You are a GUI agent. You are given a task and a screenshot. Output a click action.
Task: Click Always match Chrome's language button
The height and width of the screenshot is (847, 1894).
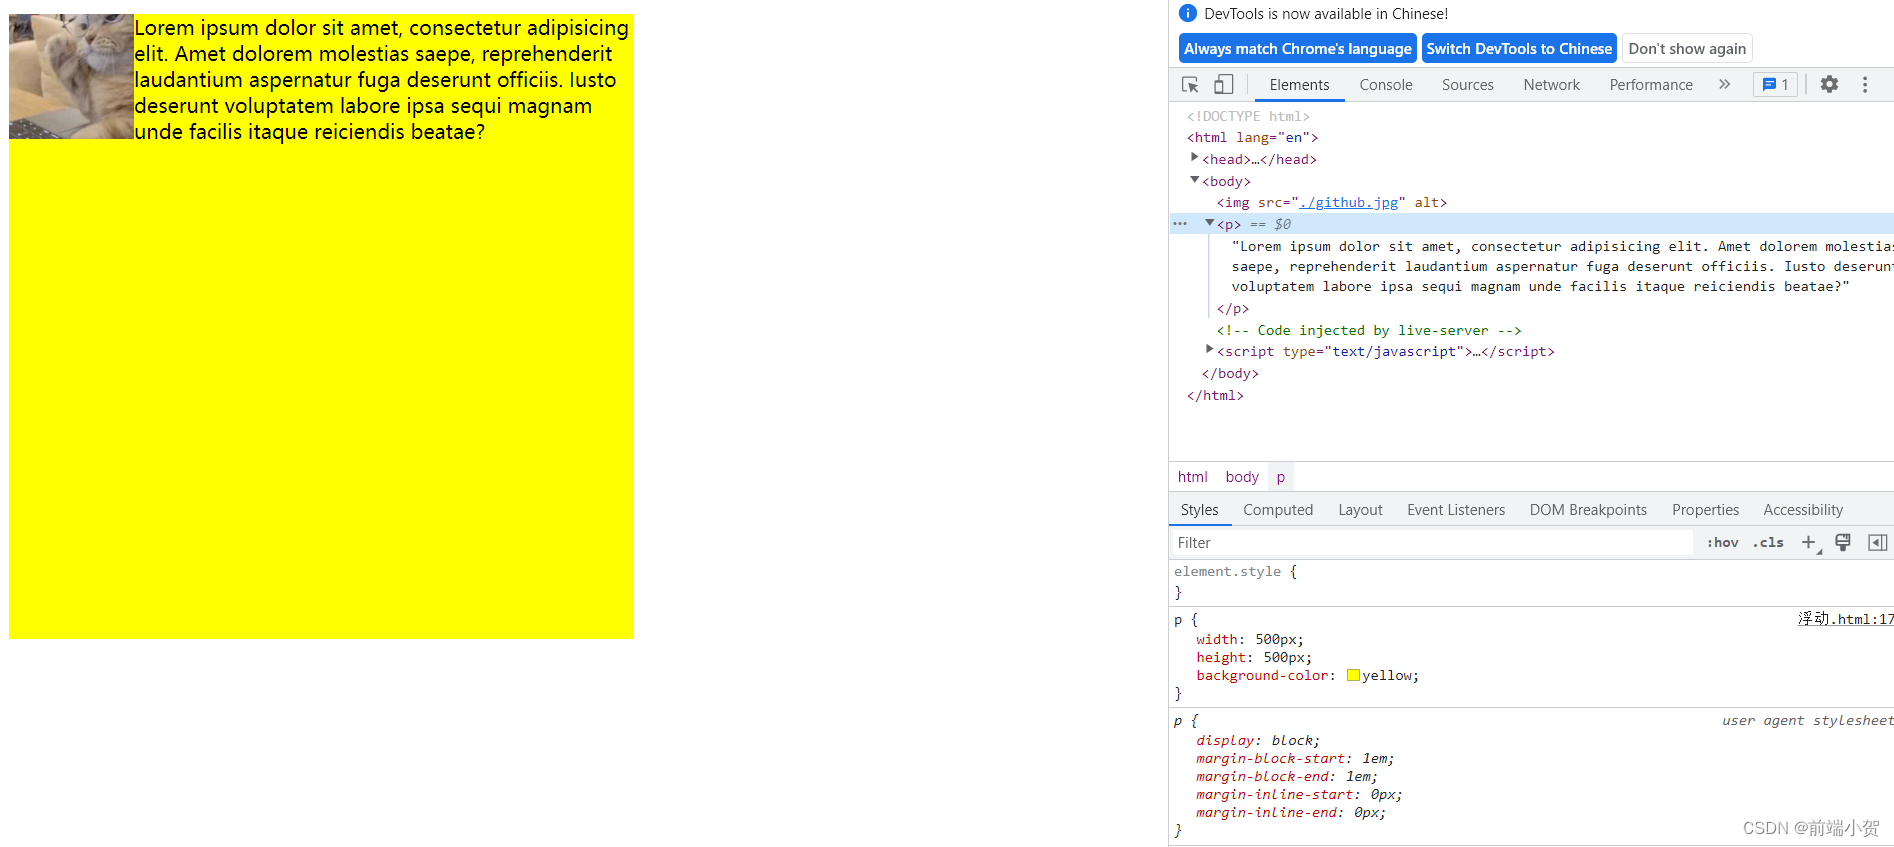coord(1298,48)
